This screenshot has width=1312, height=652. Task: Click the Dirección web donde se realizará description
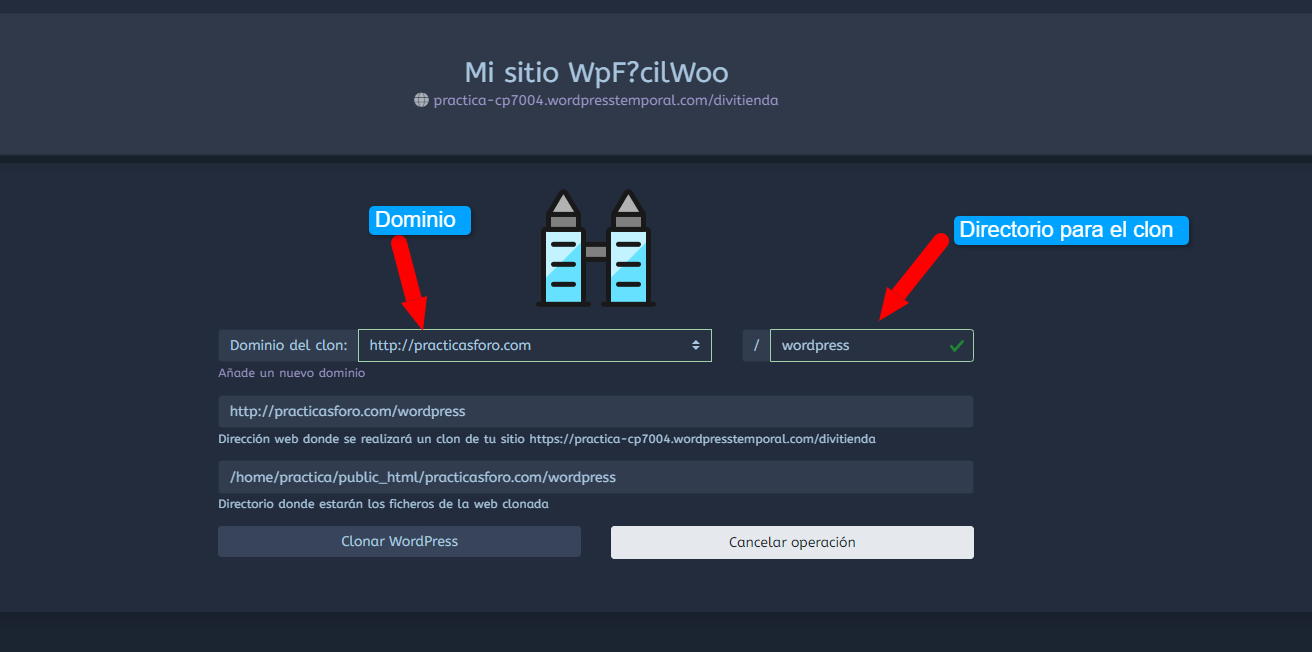(x=547, y=439)
